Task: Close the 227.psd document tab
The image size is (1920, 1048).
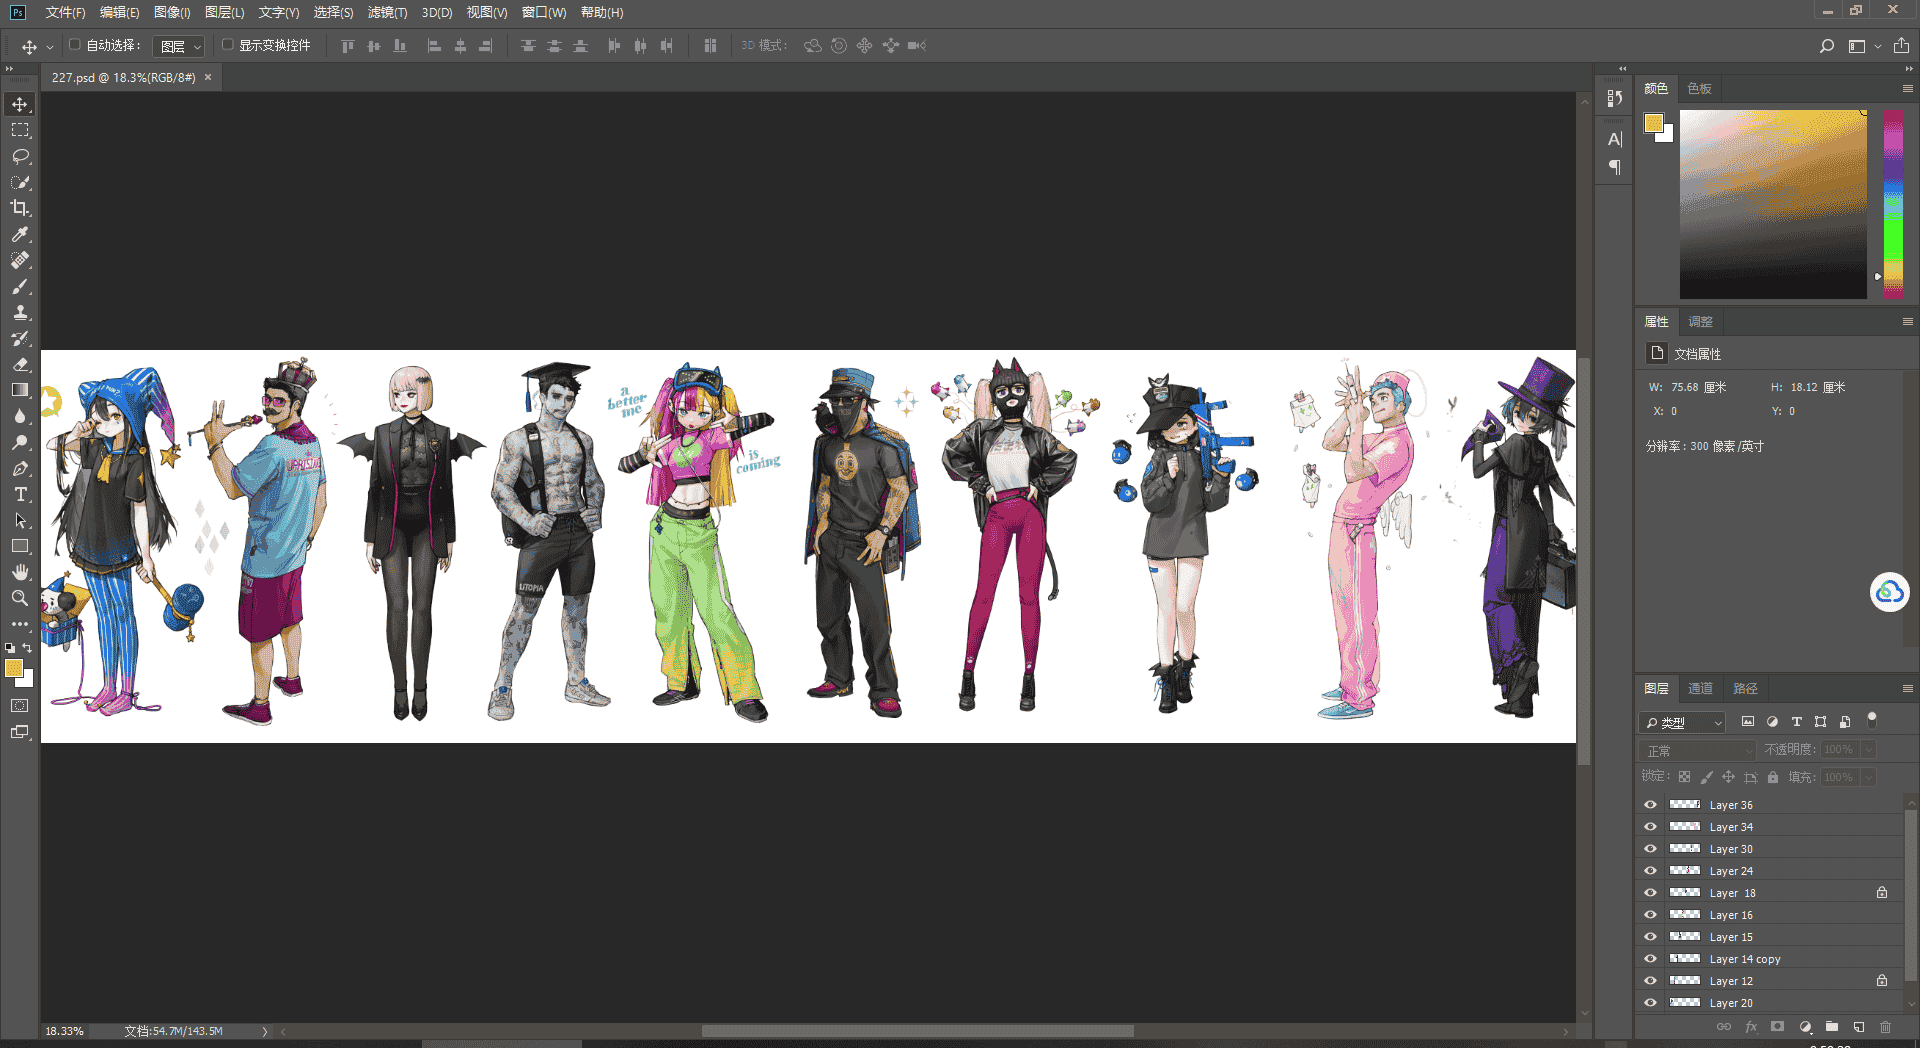Action: click(208, 77)
